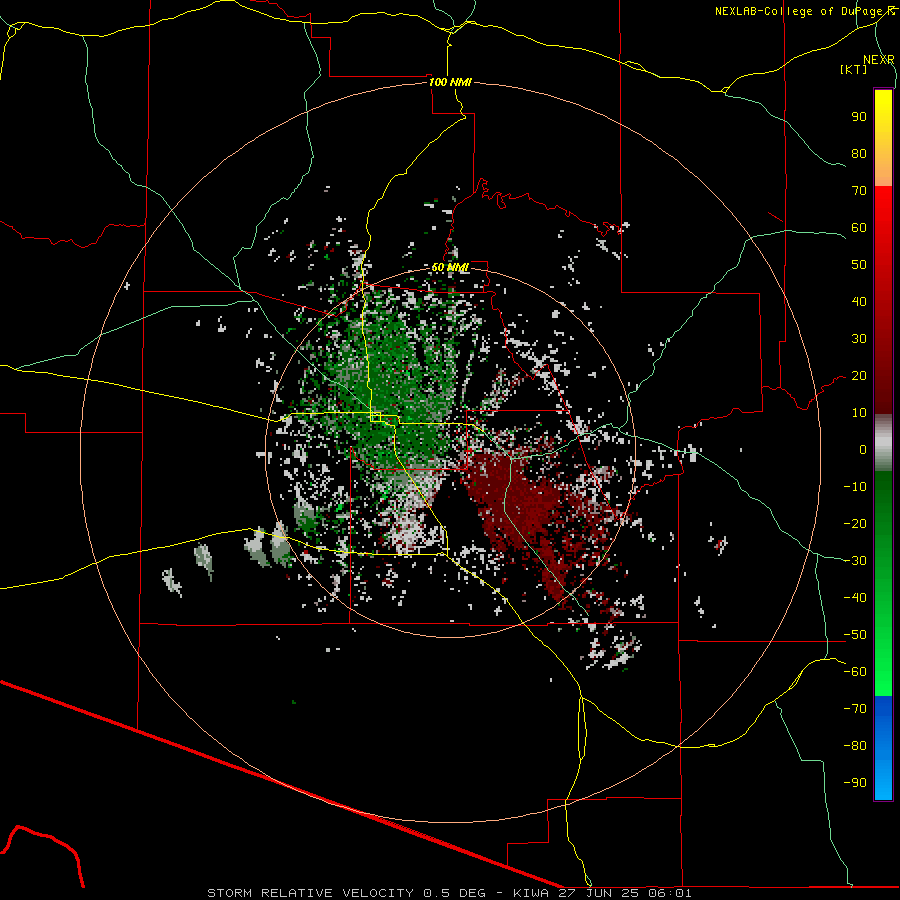Viewport: 900px width, 900px height.
Task: Click the 0 value on velocity scale
Action: (863, 449)
